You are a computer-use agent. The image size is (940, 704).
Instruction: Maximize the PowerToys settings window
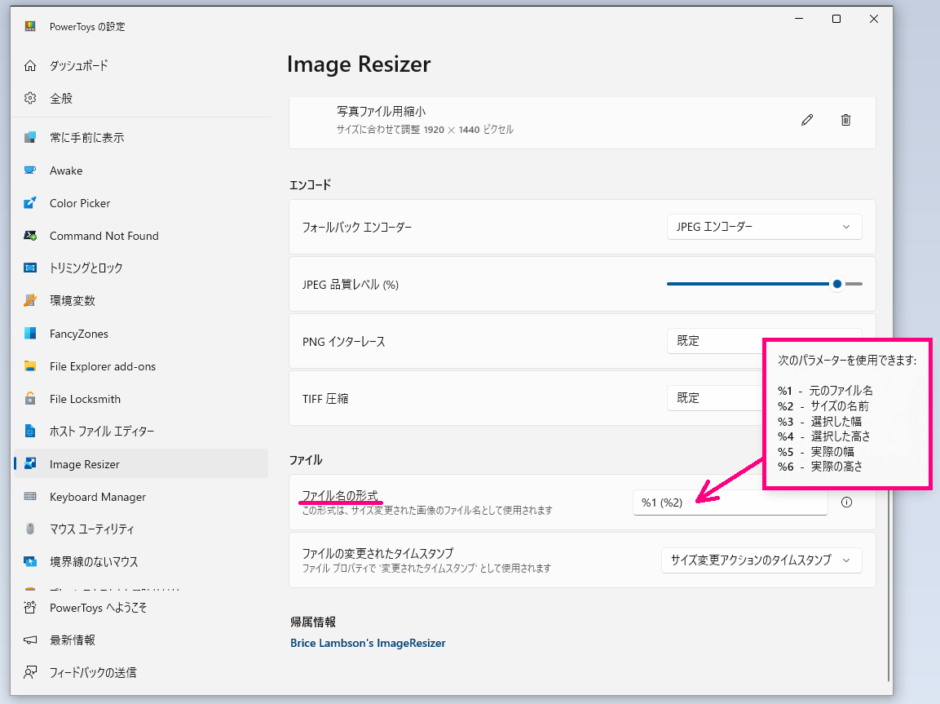(x=836, y=19)
